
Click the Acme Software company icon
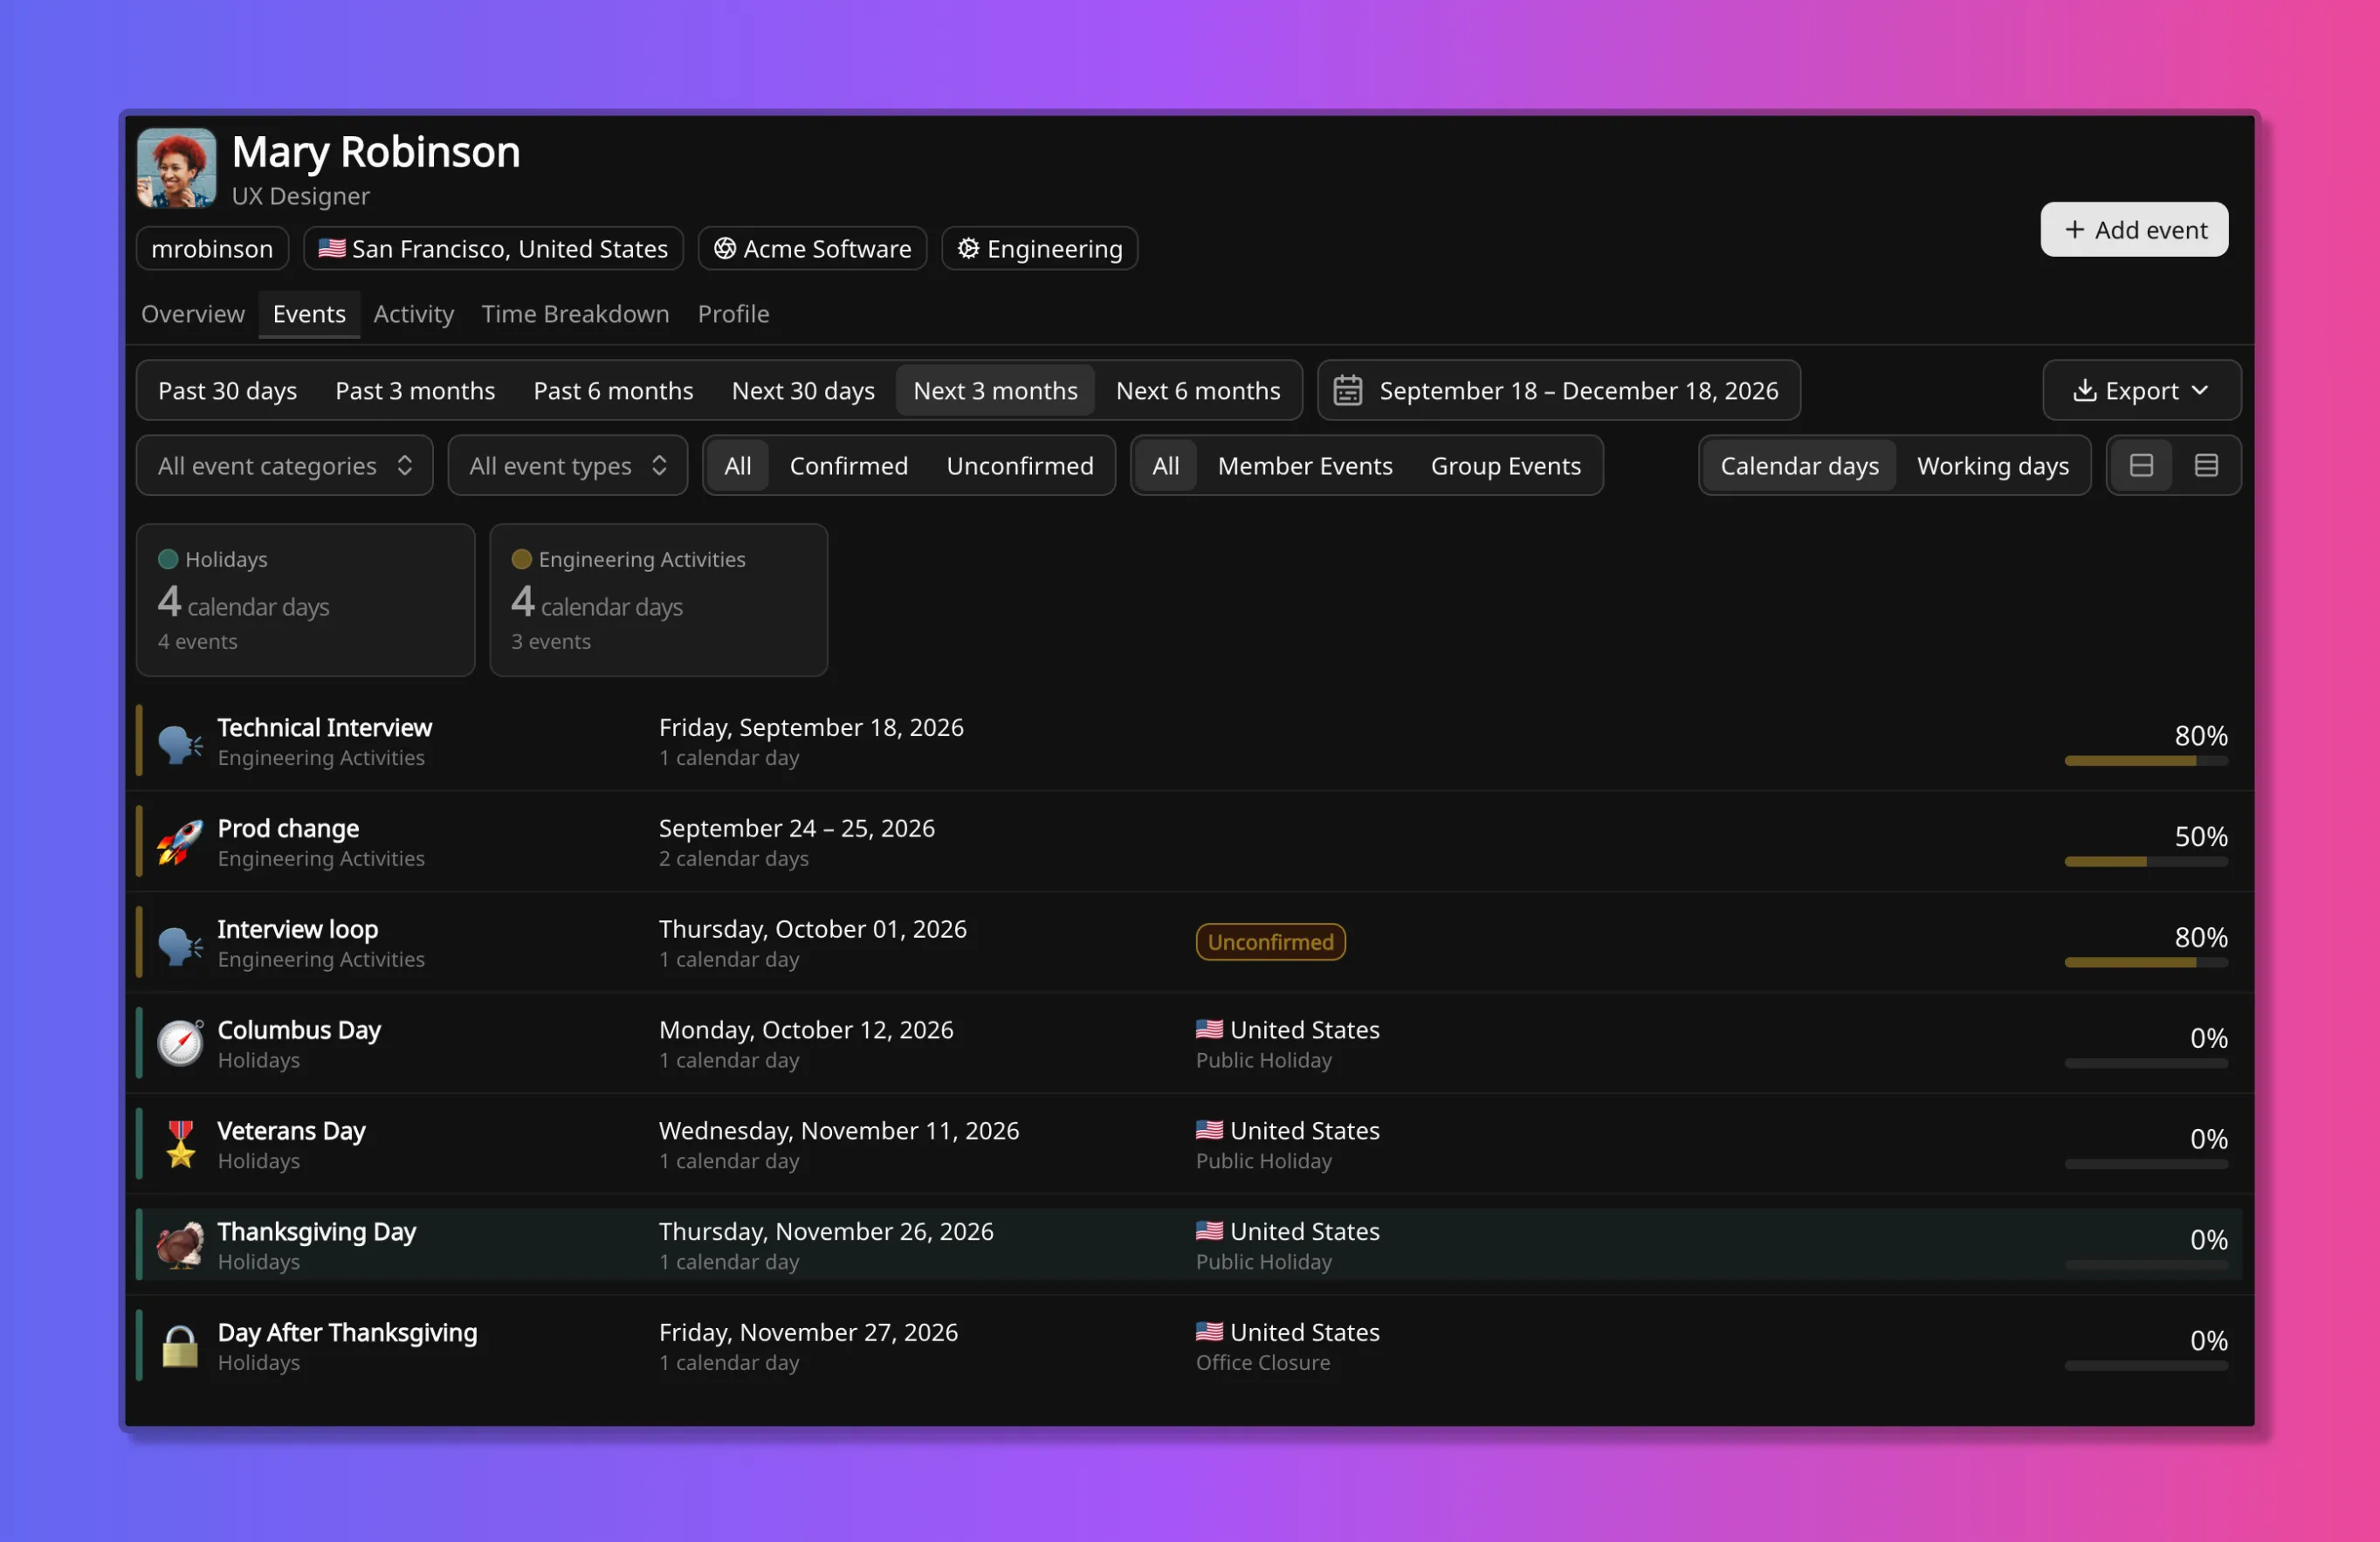pos(725,248)
